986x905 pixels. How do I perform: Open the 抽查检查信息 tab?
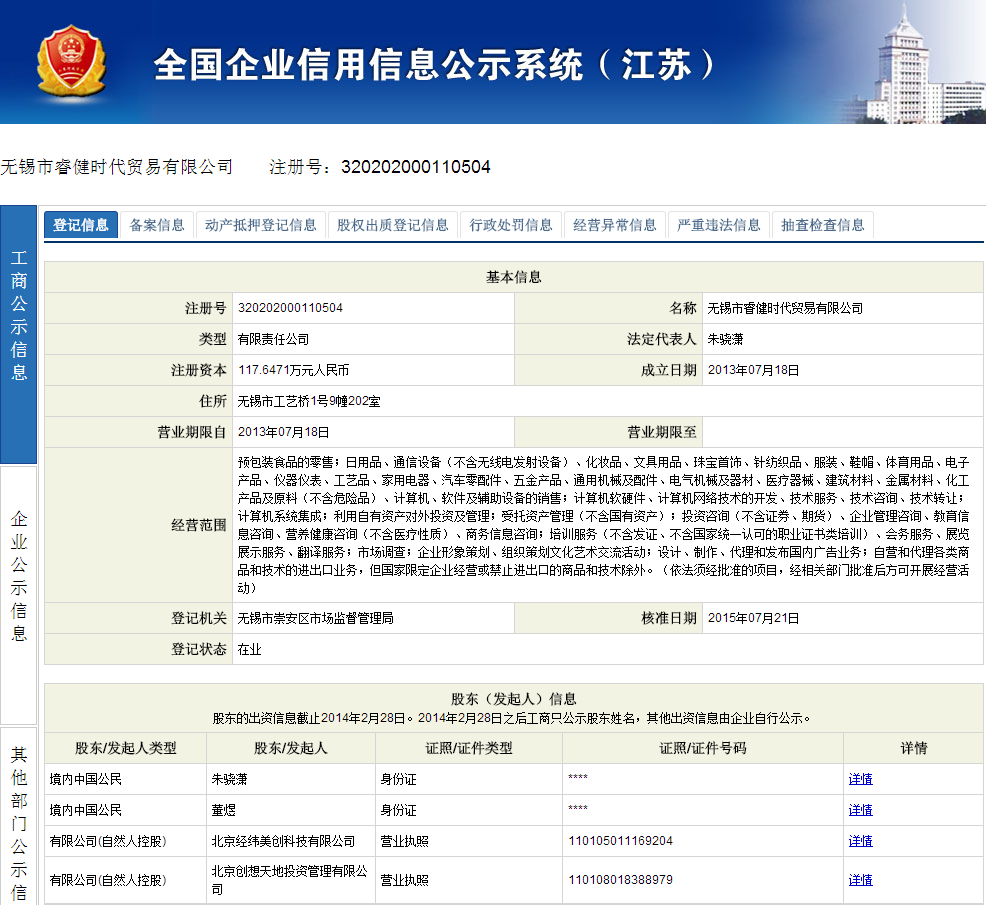[x=822, y=225]
